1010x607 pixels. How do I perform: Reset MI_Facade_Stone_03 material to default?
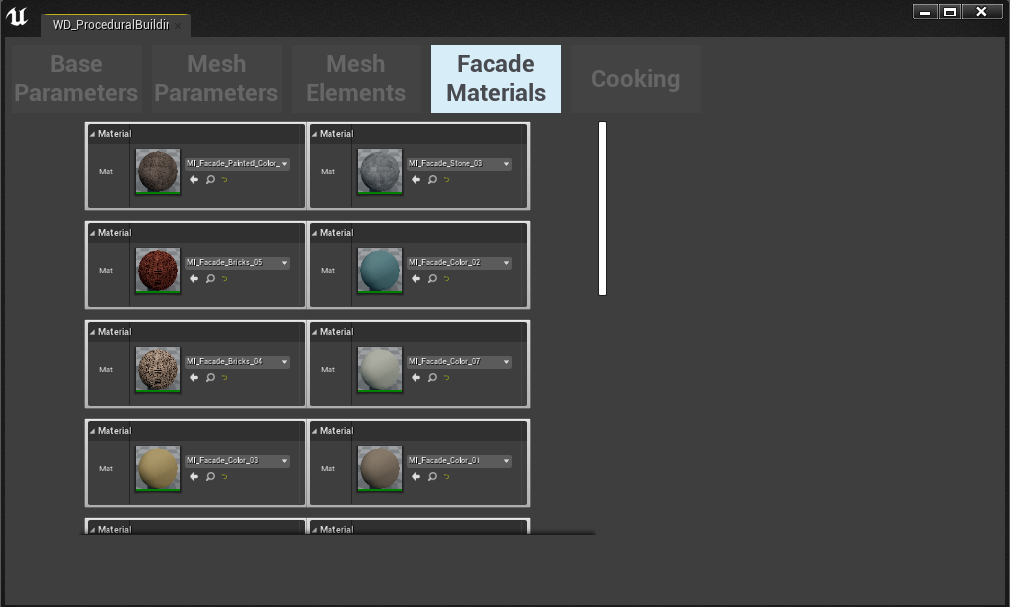(446, 180)
